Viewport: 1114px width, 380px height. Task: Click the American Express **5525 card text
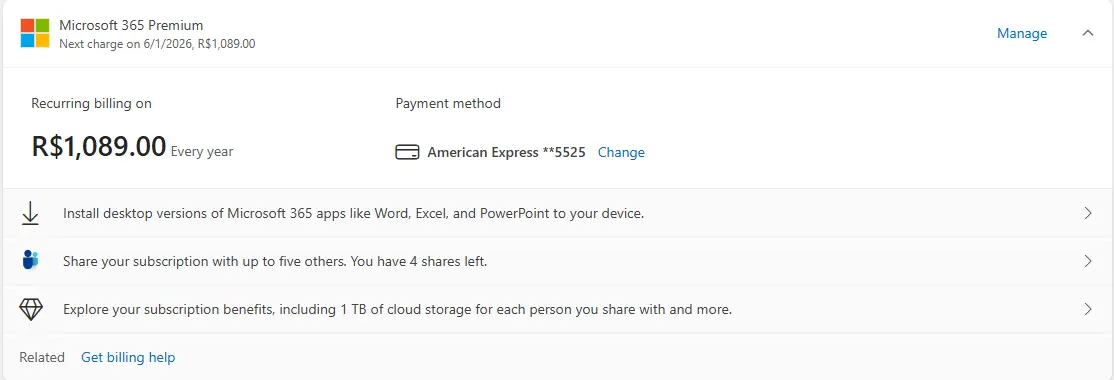coord(507,152)
